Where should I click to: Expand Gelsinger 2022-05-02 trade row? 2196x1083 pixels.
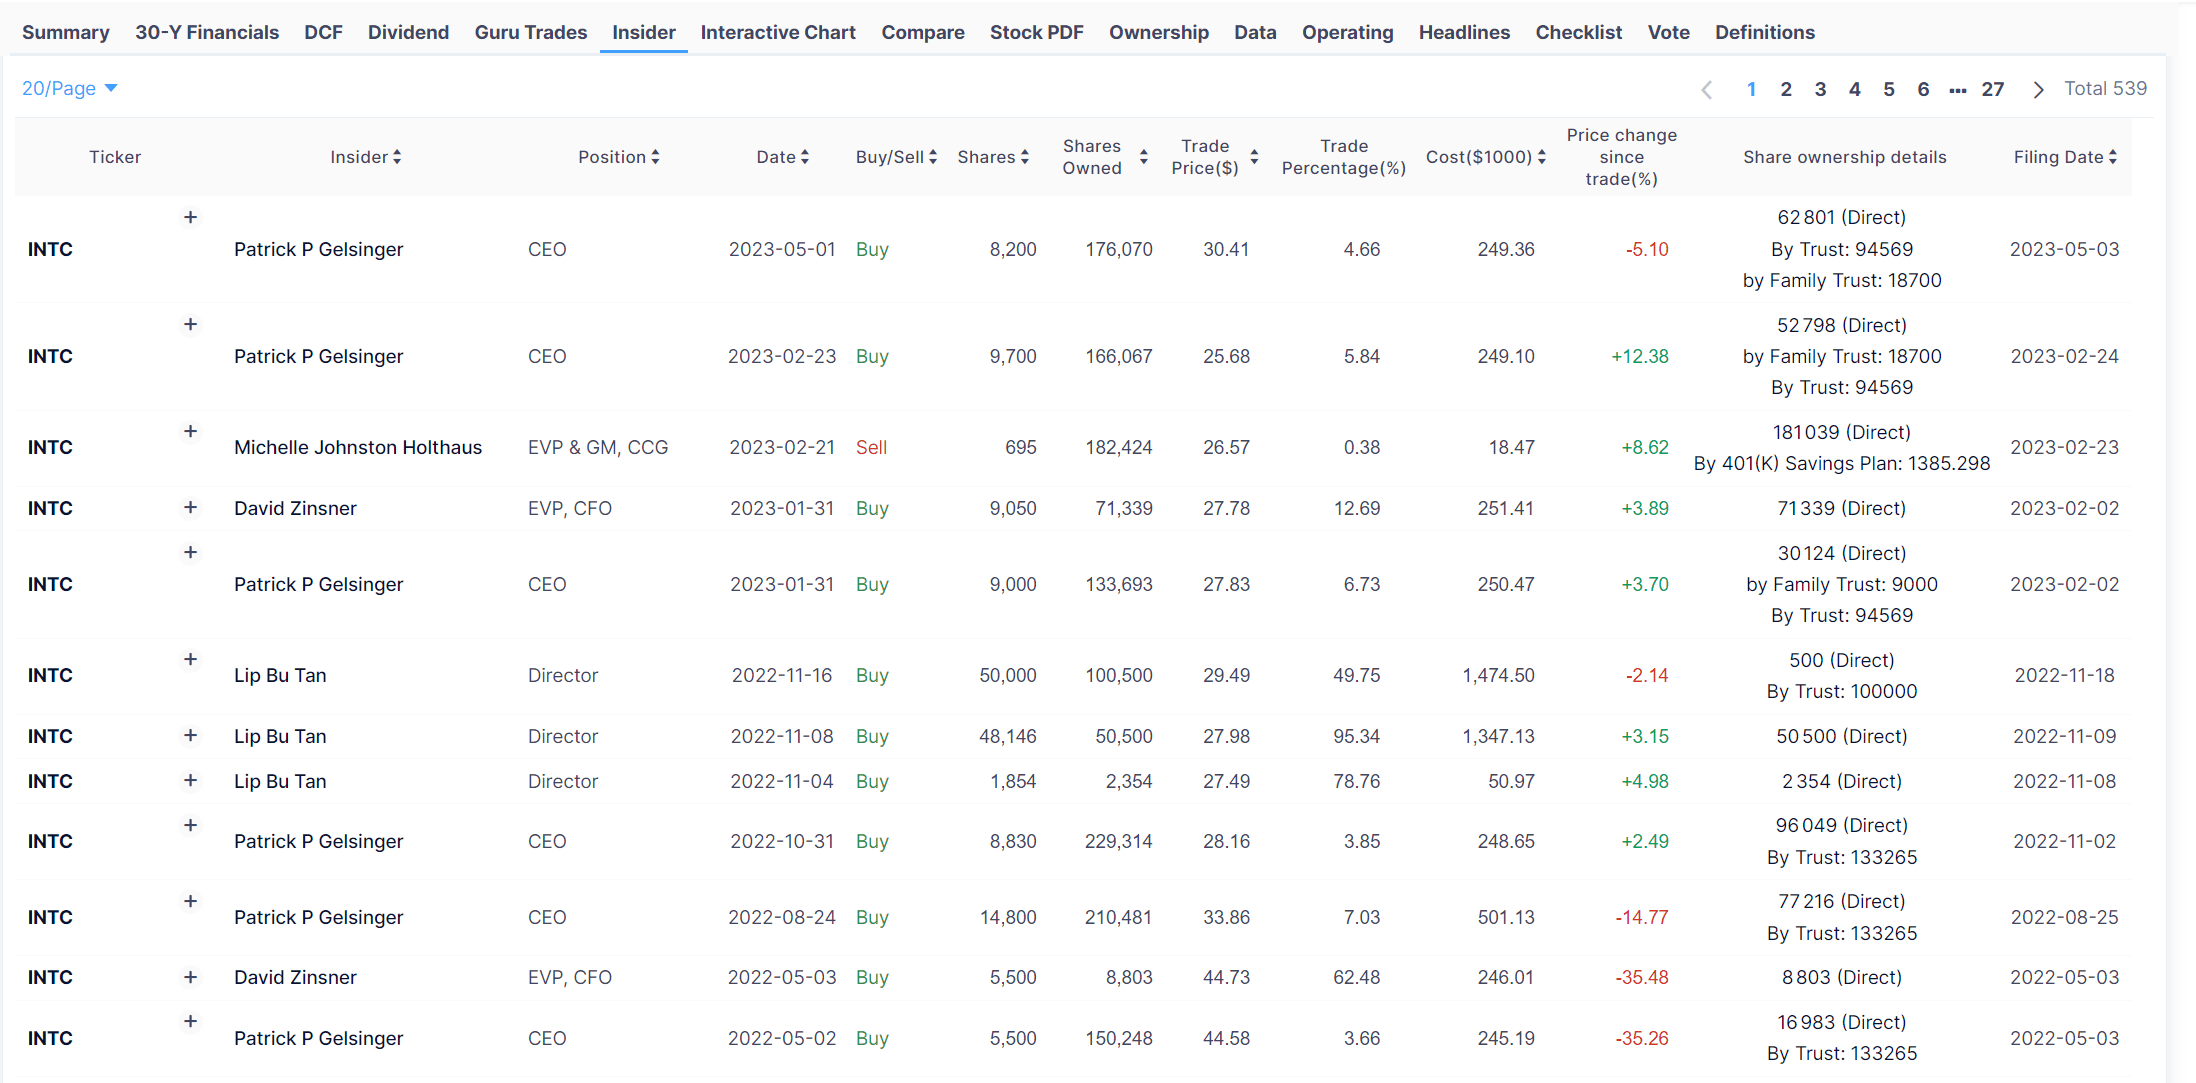tap(190, 1021)
